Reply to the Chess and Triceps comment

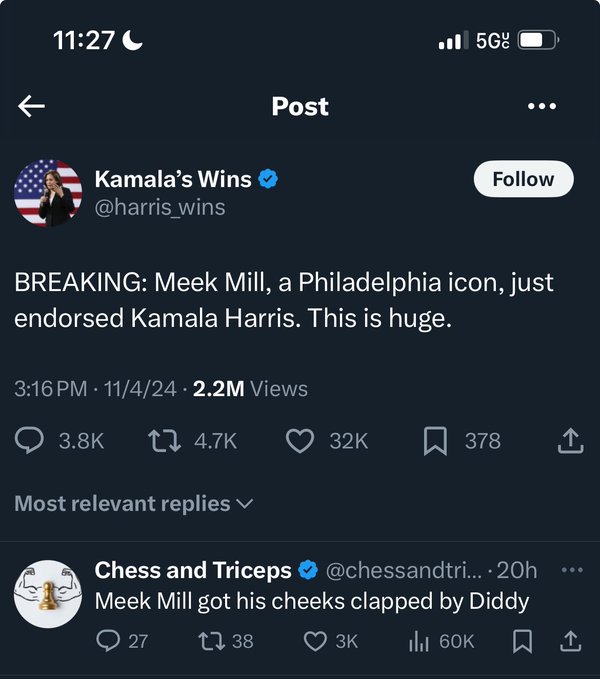108,641
